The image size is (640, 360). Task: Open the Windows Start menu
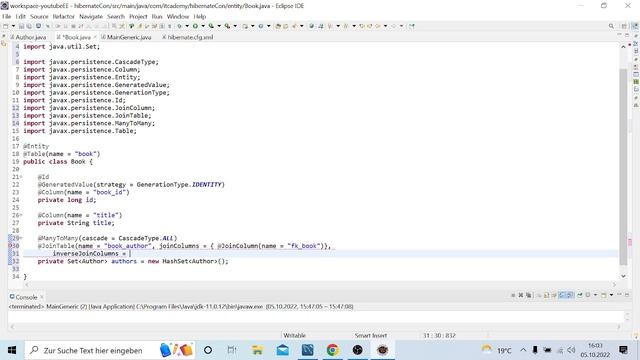point(12,350)
